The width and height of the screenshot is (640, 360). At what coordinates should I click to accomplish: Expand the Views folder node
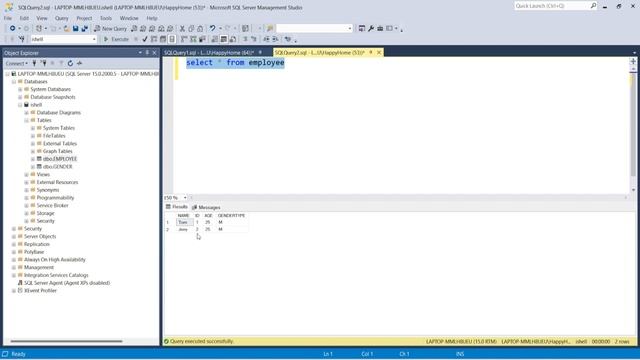pyautogui.click(x=27, y=175)
